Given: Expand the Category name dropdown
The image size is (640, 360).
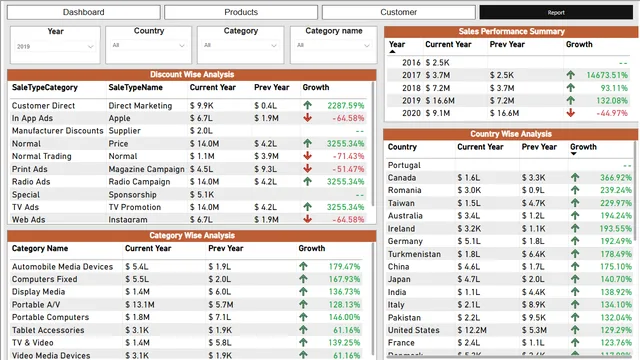Looking at the screenshot, I should [333, 45].
